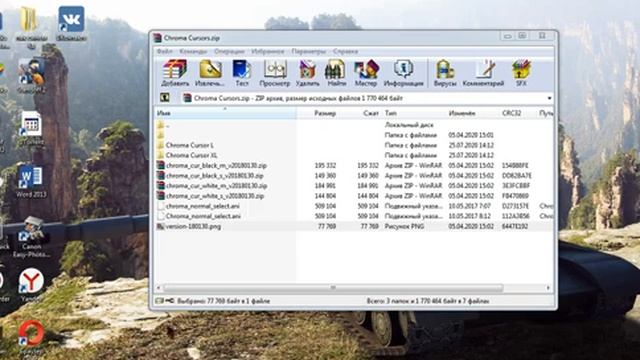Image resolution: width=640 pixels, height=360 pixels.
Task: Select chroma_cur_black_s_v20180130.zip file
Action: tap(214, 176)
